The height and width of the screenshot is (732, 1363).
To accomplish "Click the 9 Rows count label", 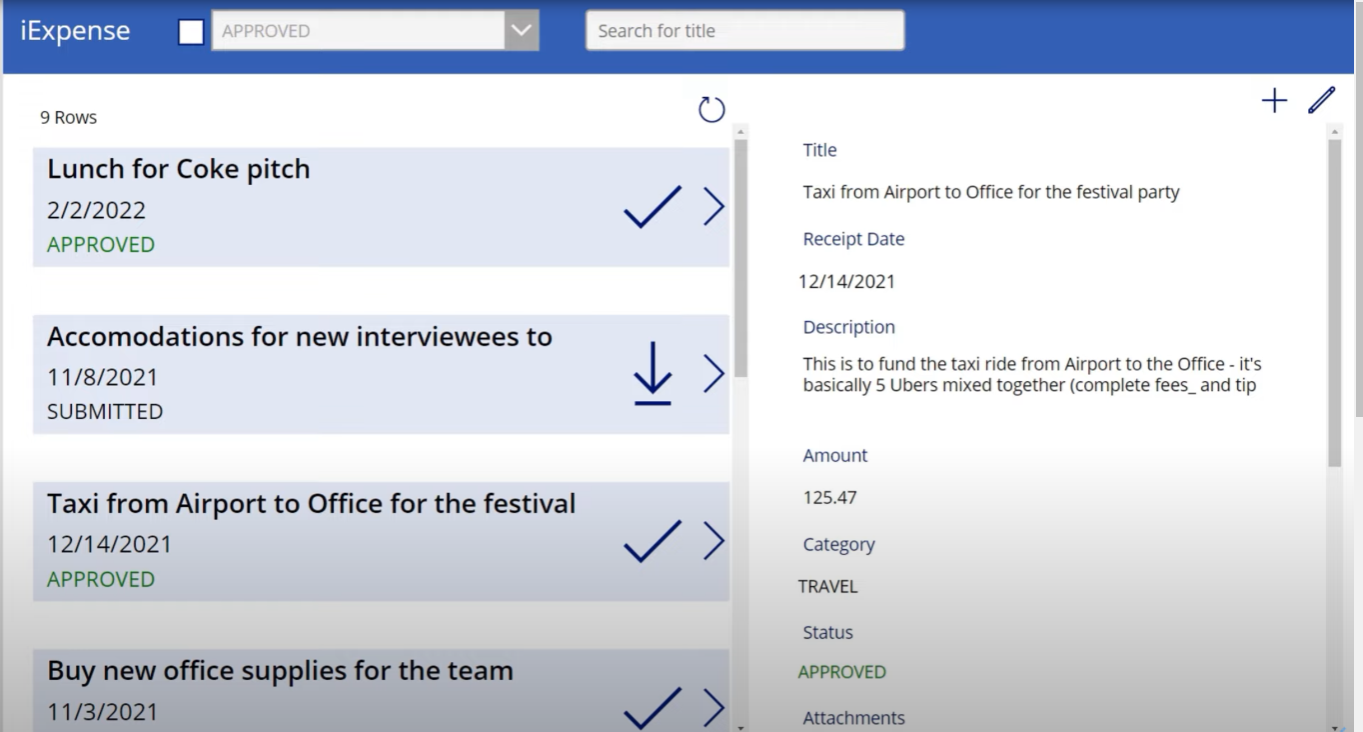I will click(x=68, y=117).
